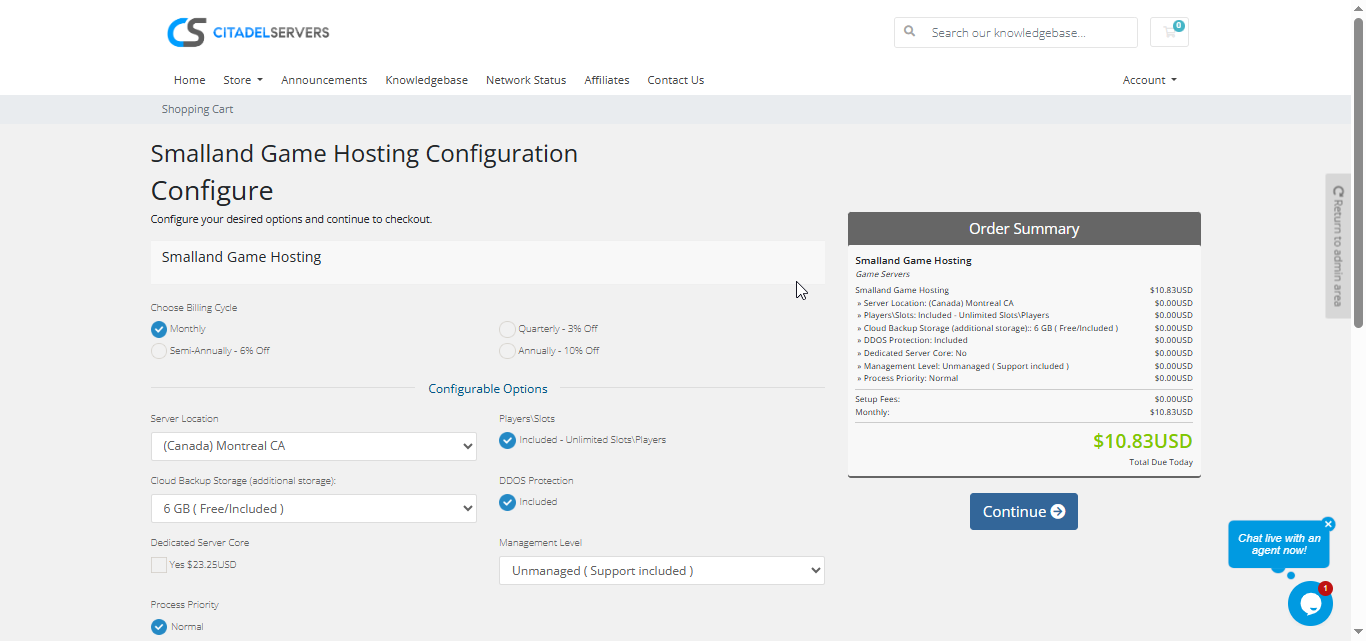Expand the Cloud Backup Storage dropdown
Viewport: 1366px width, 641px height.
click(x=313, y=508)
